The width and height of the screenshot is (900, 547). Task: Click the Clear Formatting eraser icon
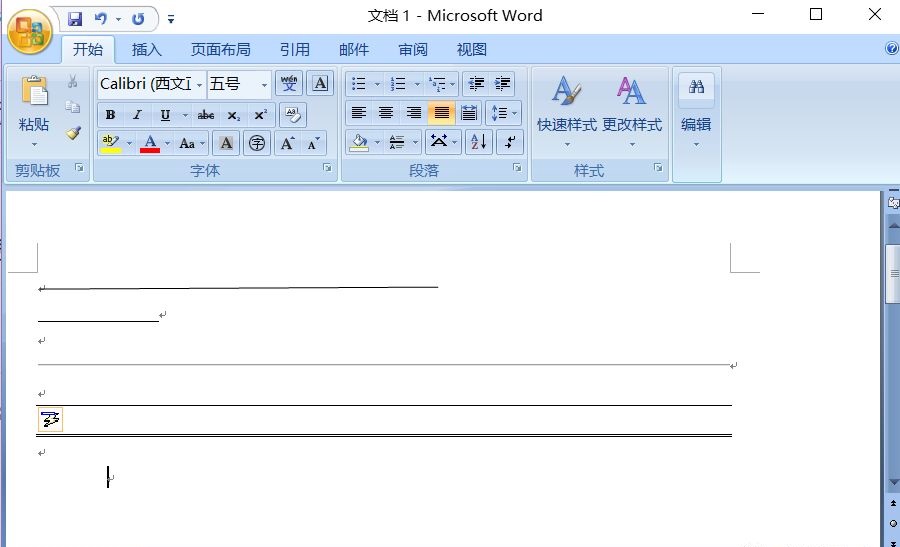pos(292,114)
